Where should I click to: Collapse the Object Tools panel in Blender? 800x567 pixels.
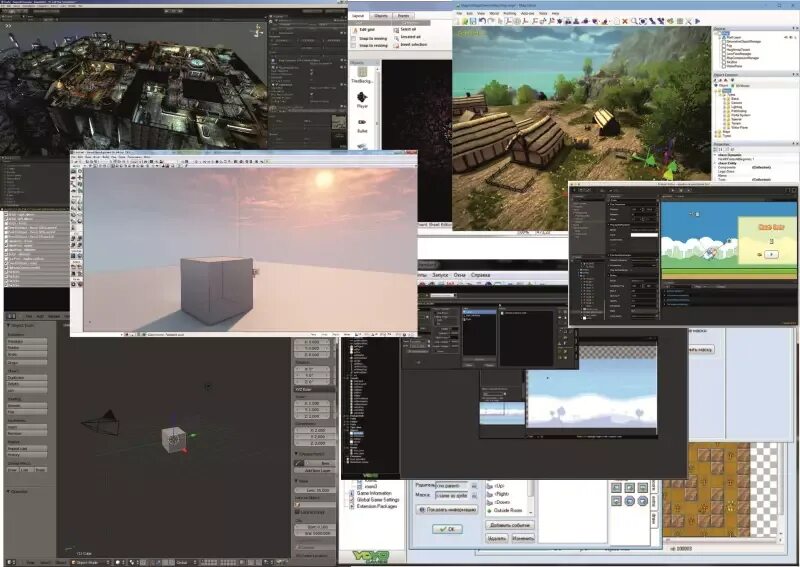9,325
